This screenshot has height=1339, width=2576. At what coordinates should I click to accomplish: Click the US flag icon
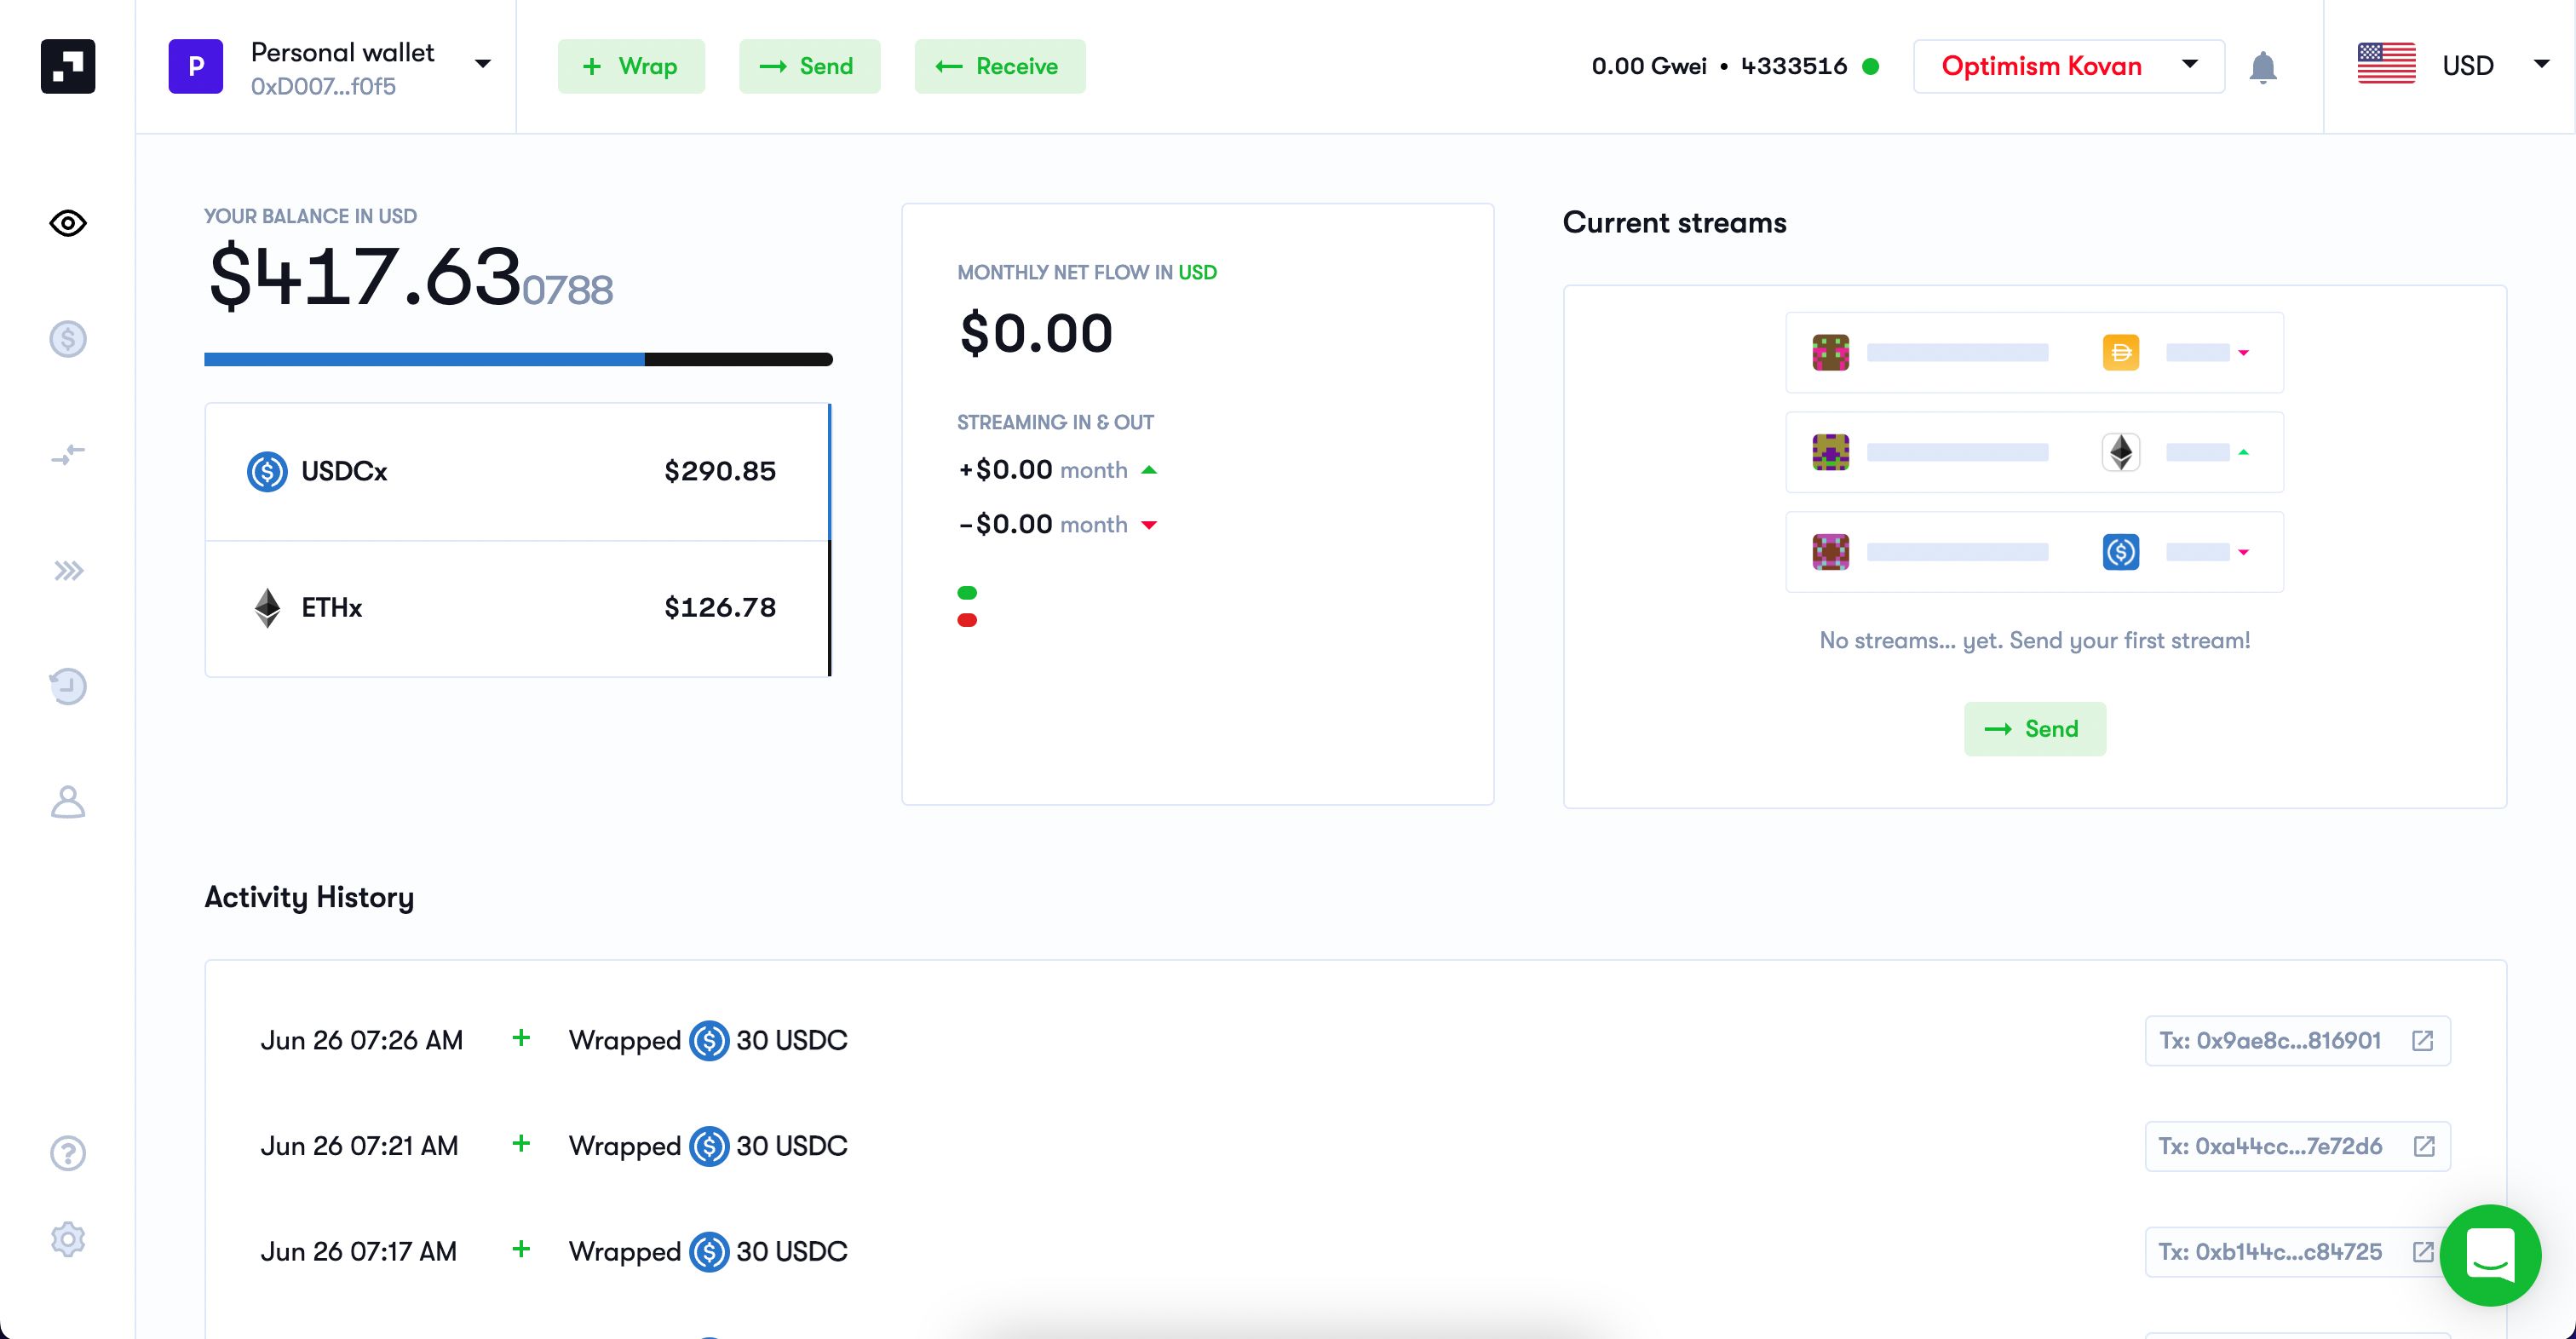tap(2386, 63)
